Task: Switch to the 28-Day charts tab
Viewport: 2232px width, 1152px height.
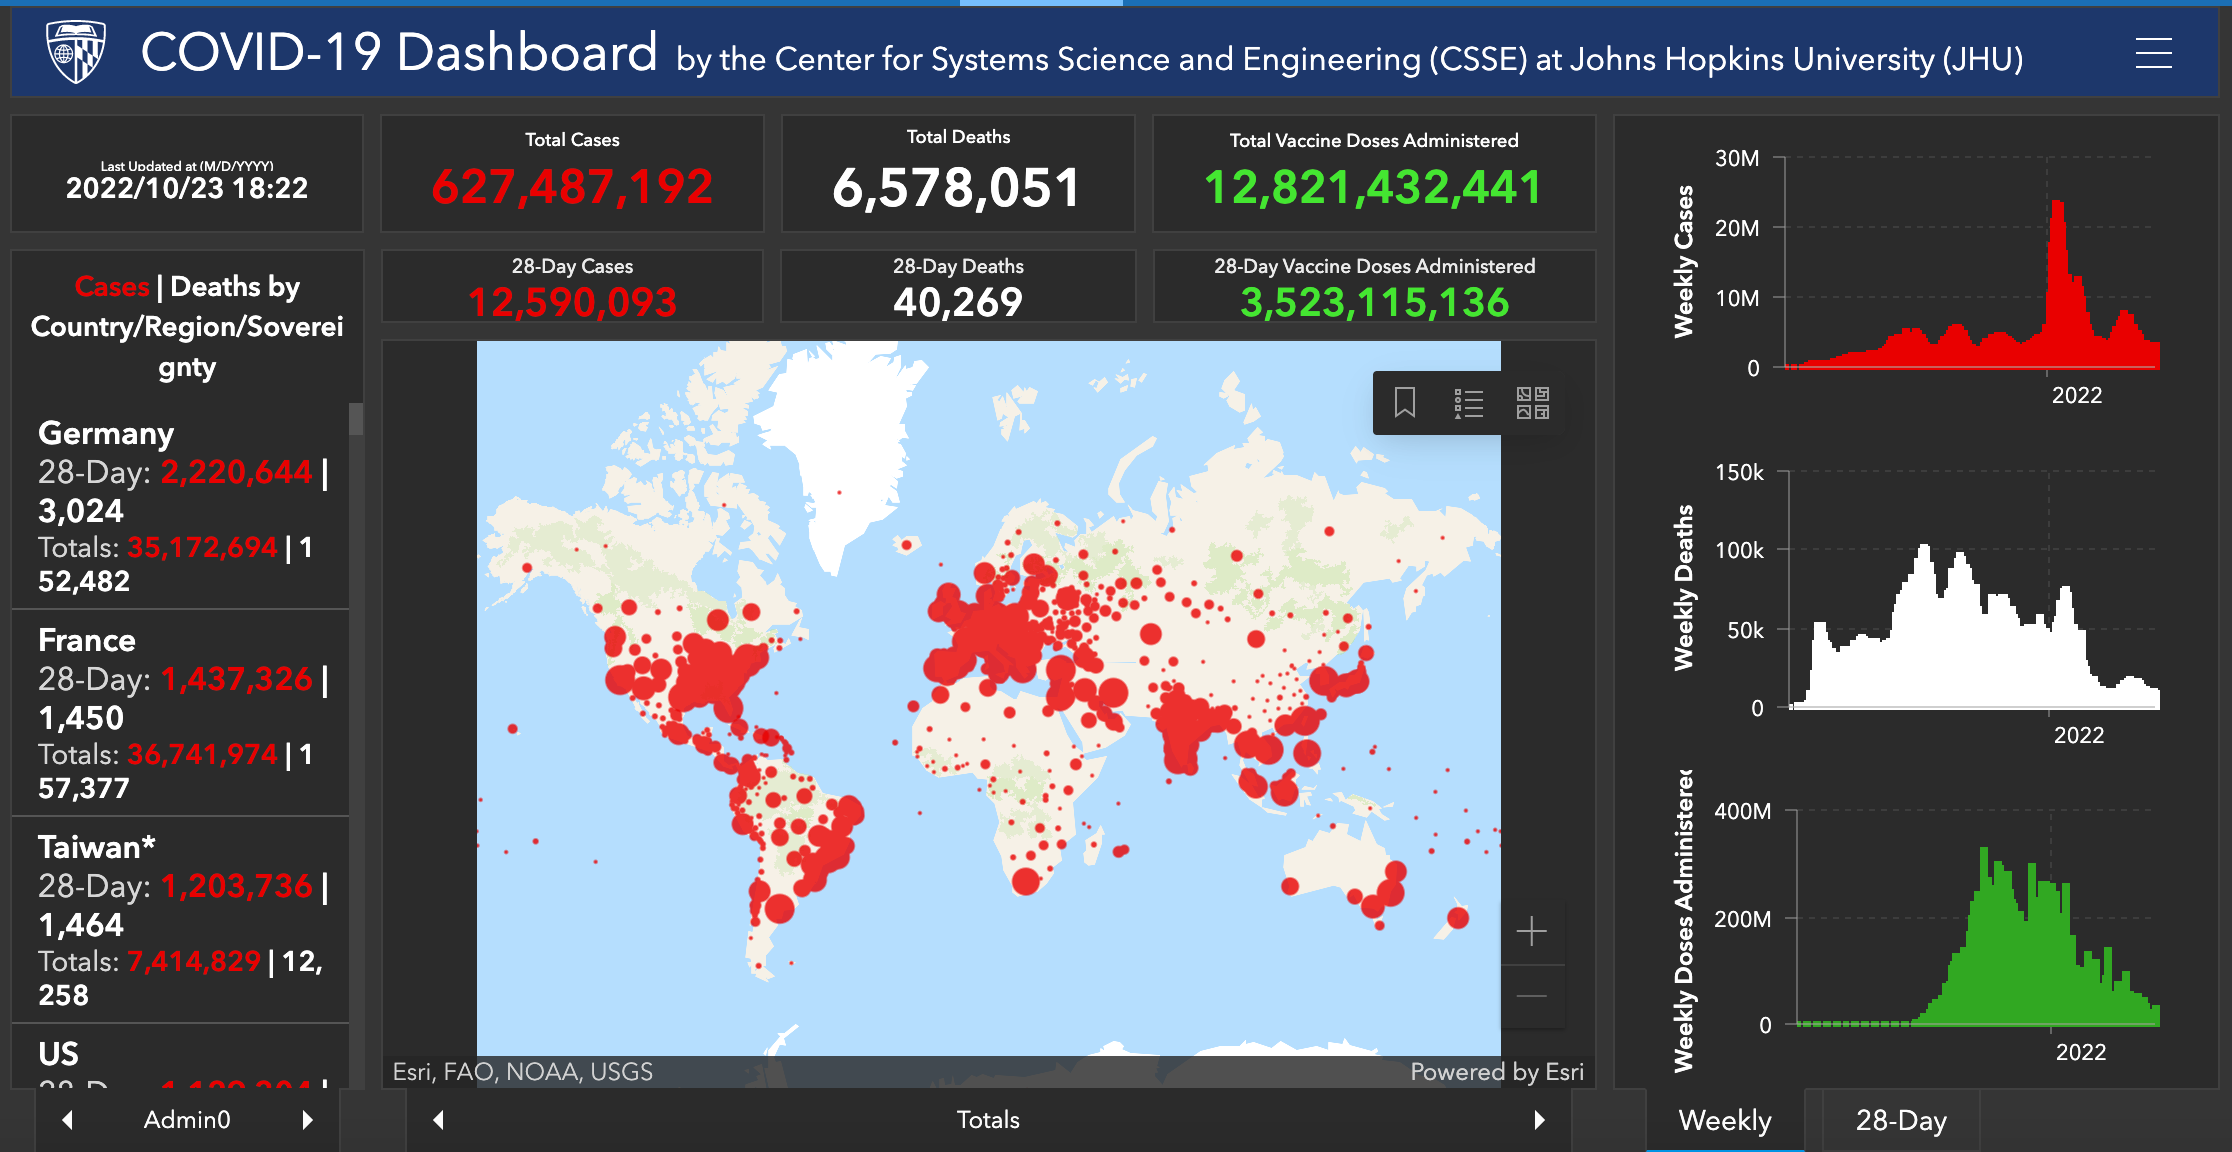Action: (x=1900, y=1120)
